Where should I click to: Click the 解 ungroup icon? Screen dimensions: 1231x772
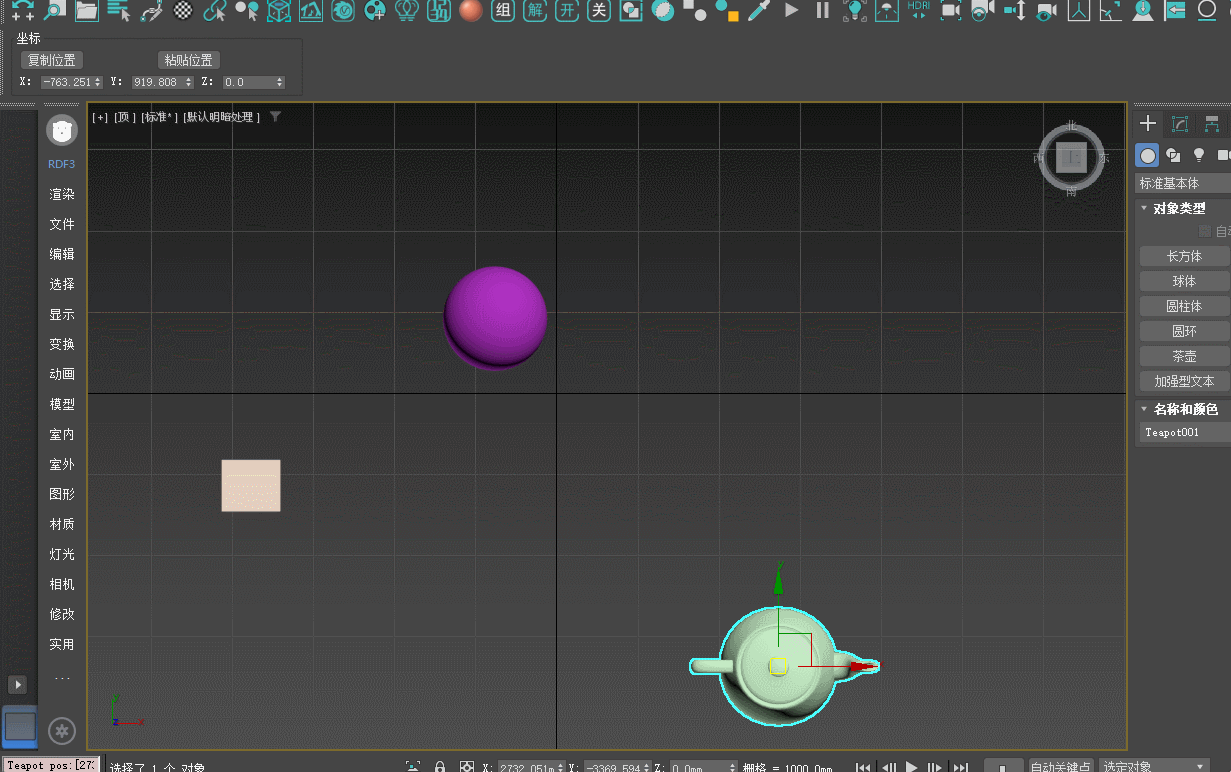[x=537, y=11]
